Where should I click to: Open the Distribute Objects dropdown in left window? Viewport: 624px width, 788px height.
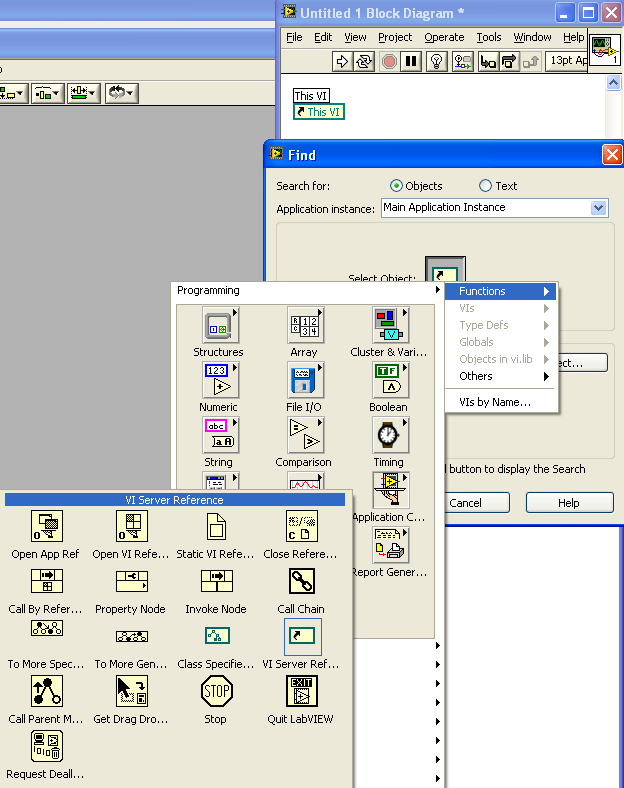[x=48, y=93]
